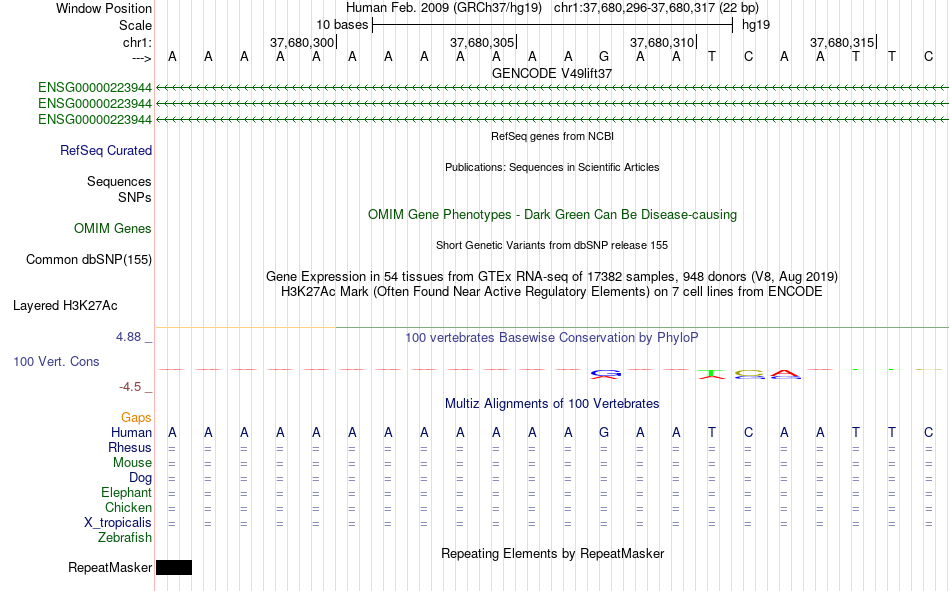Click Repeating Elements by RepeatMasker title
Image resolution: width=950 pixels, height=591 pixels.
[x=552, y=553]
